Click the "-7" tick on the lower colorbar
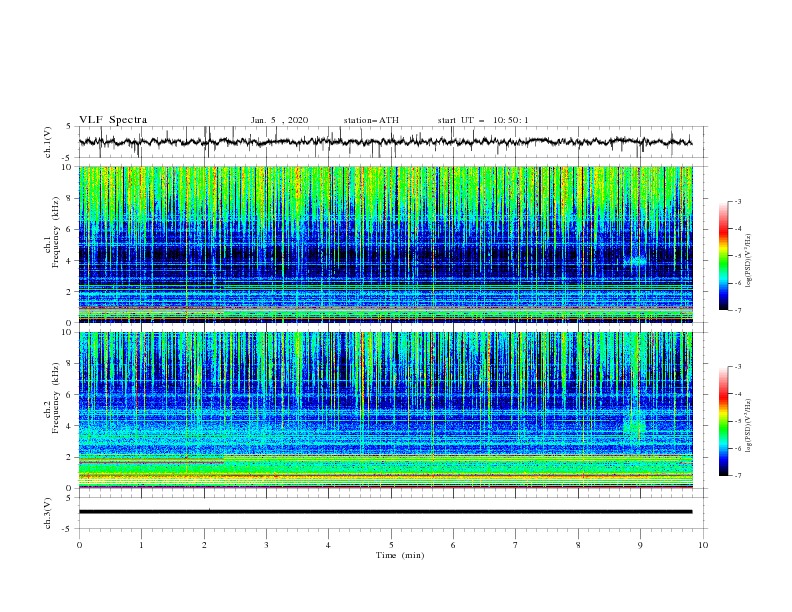This screenshot has width=792, height=612. click(737, 476)
